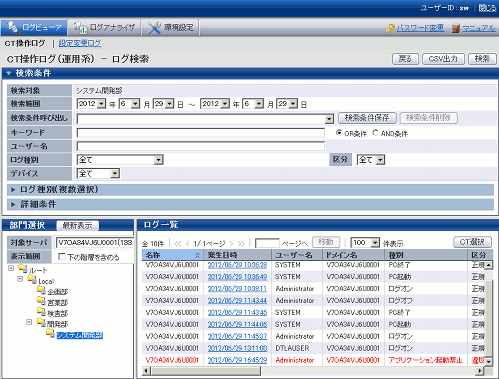Click the キーワード input field

[x=201, y=133]
